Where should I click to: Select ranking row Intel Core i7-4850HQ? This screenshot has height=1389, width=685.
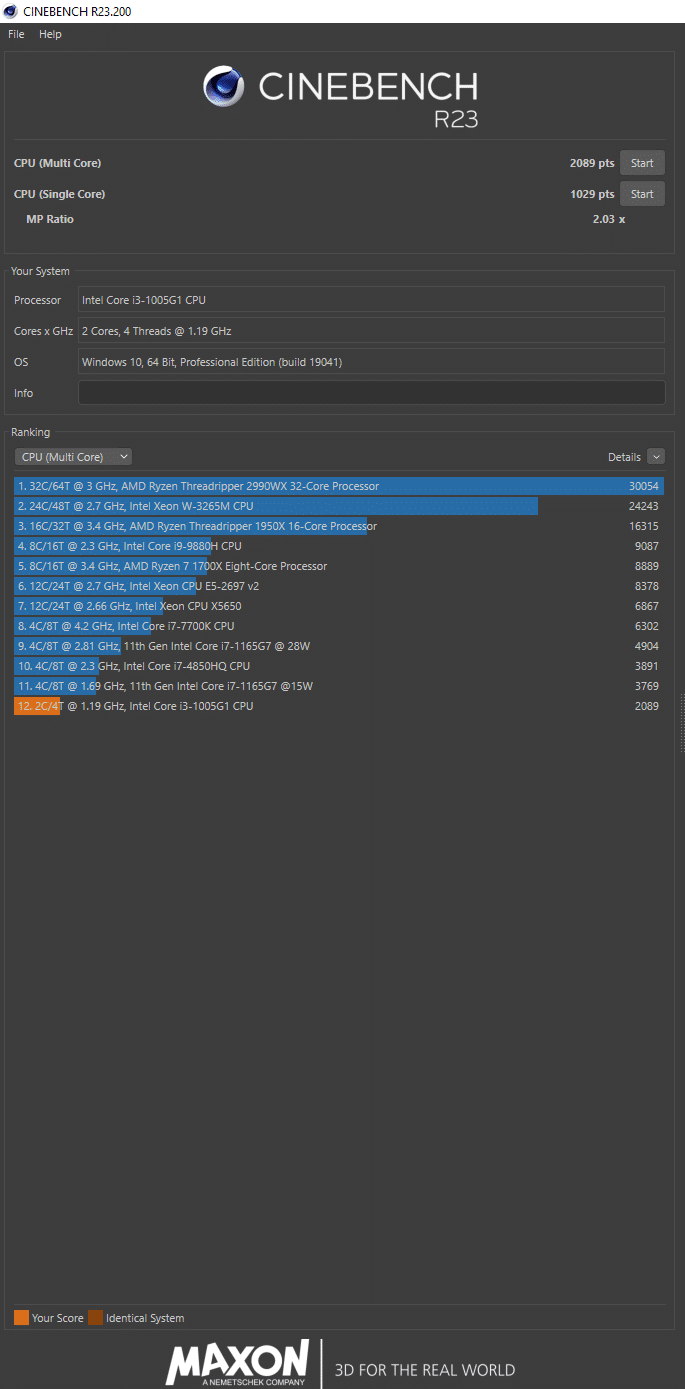tap(339, 666)
